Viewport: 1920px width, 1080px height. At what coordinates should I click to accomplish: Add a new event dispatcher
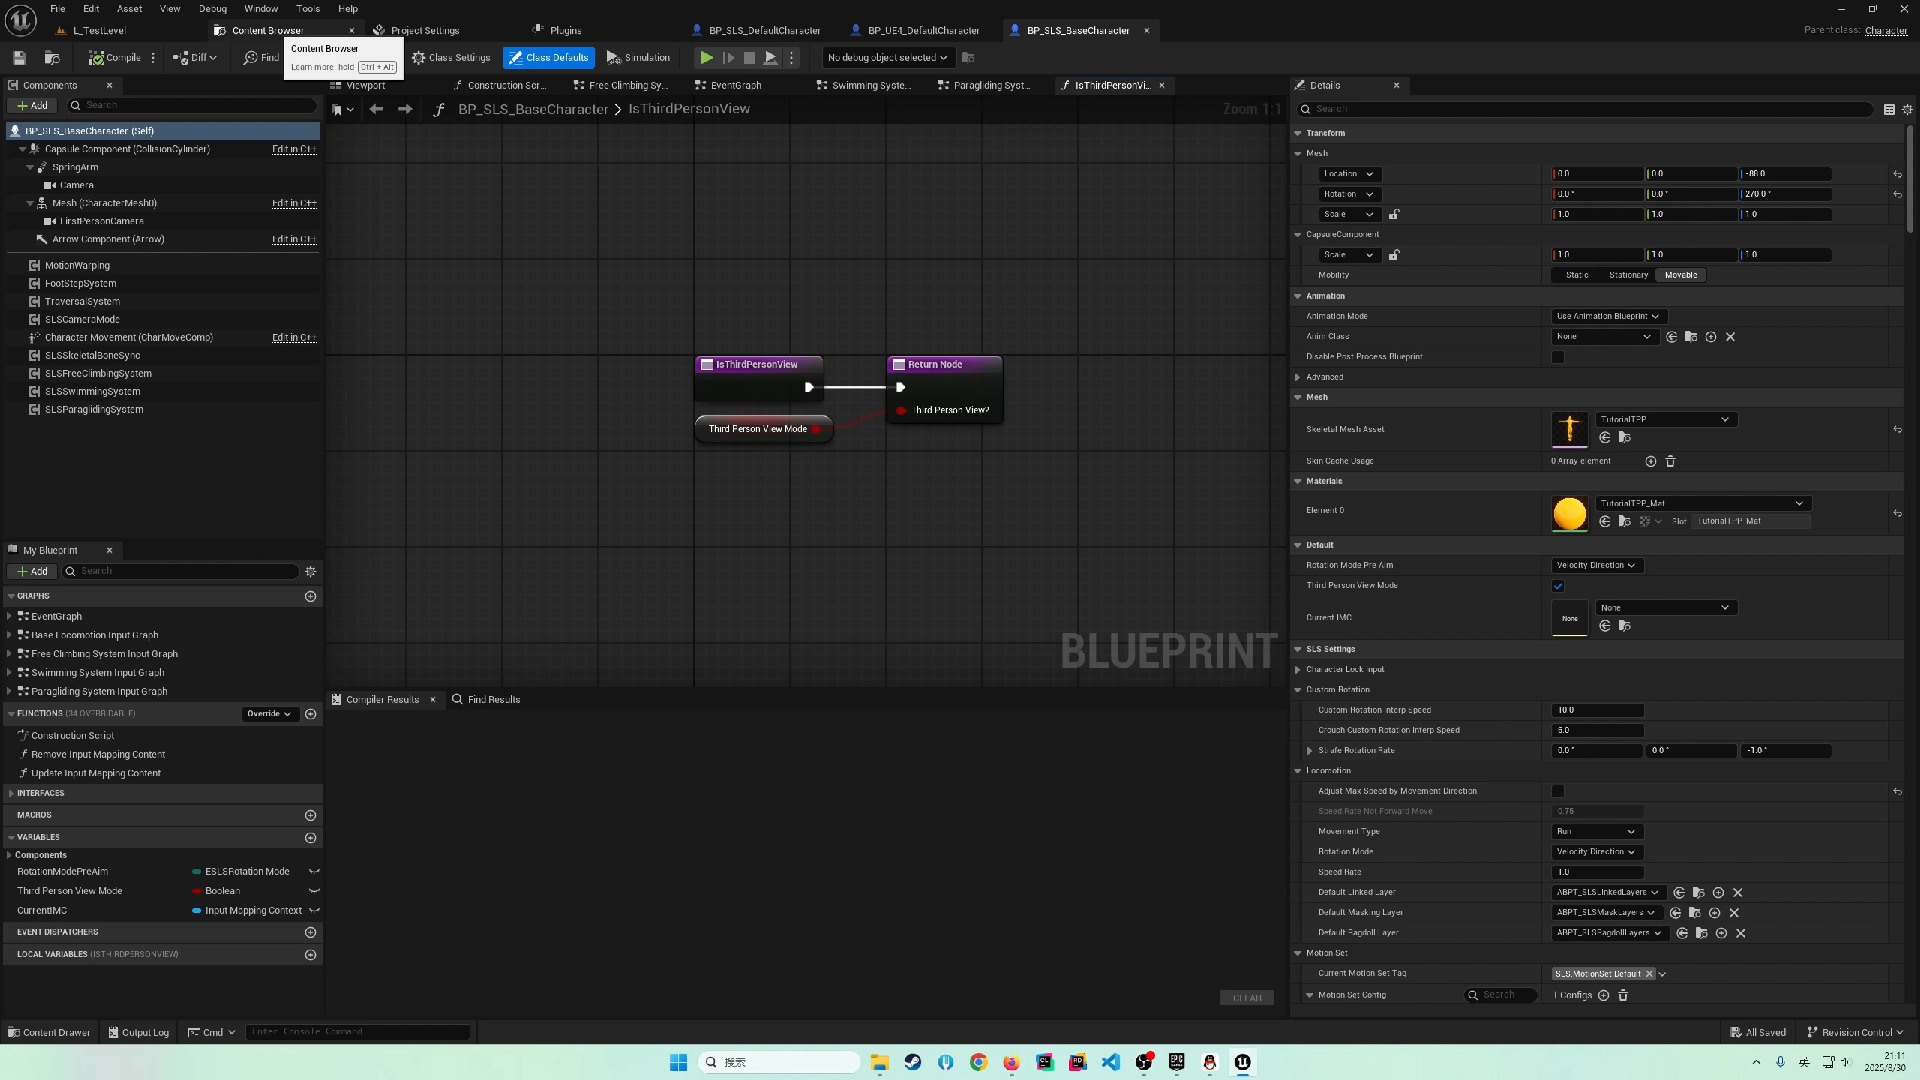[x=310, y=932]
